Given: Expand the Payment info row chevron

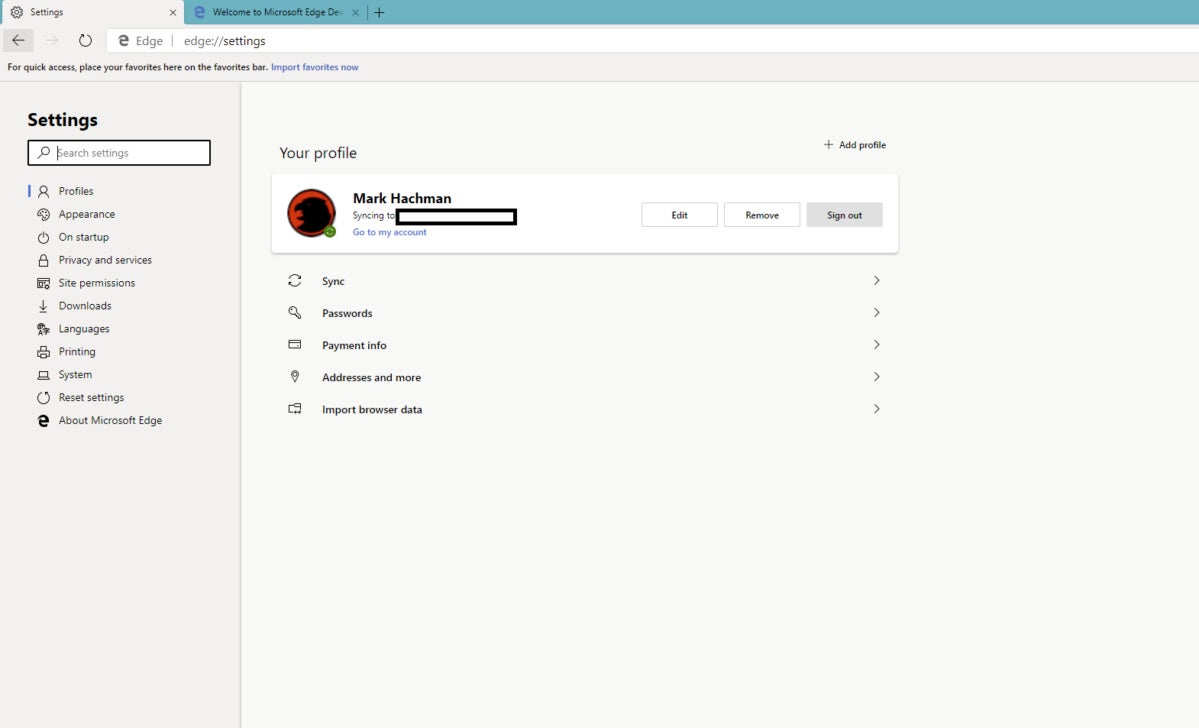Looking at the screenshot, I should [876, 345].
